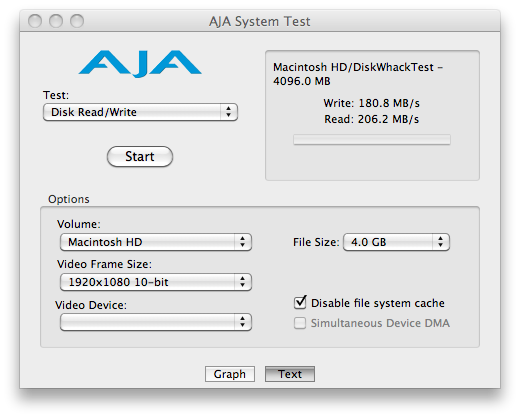Open the empty Video Device dropdown
The height and width of the screenshot is (418, 520).
coord(156,322)
